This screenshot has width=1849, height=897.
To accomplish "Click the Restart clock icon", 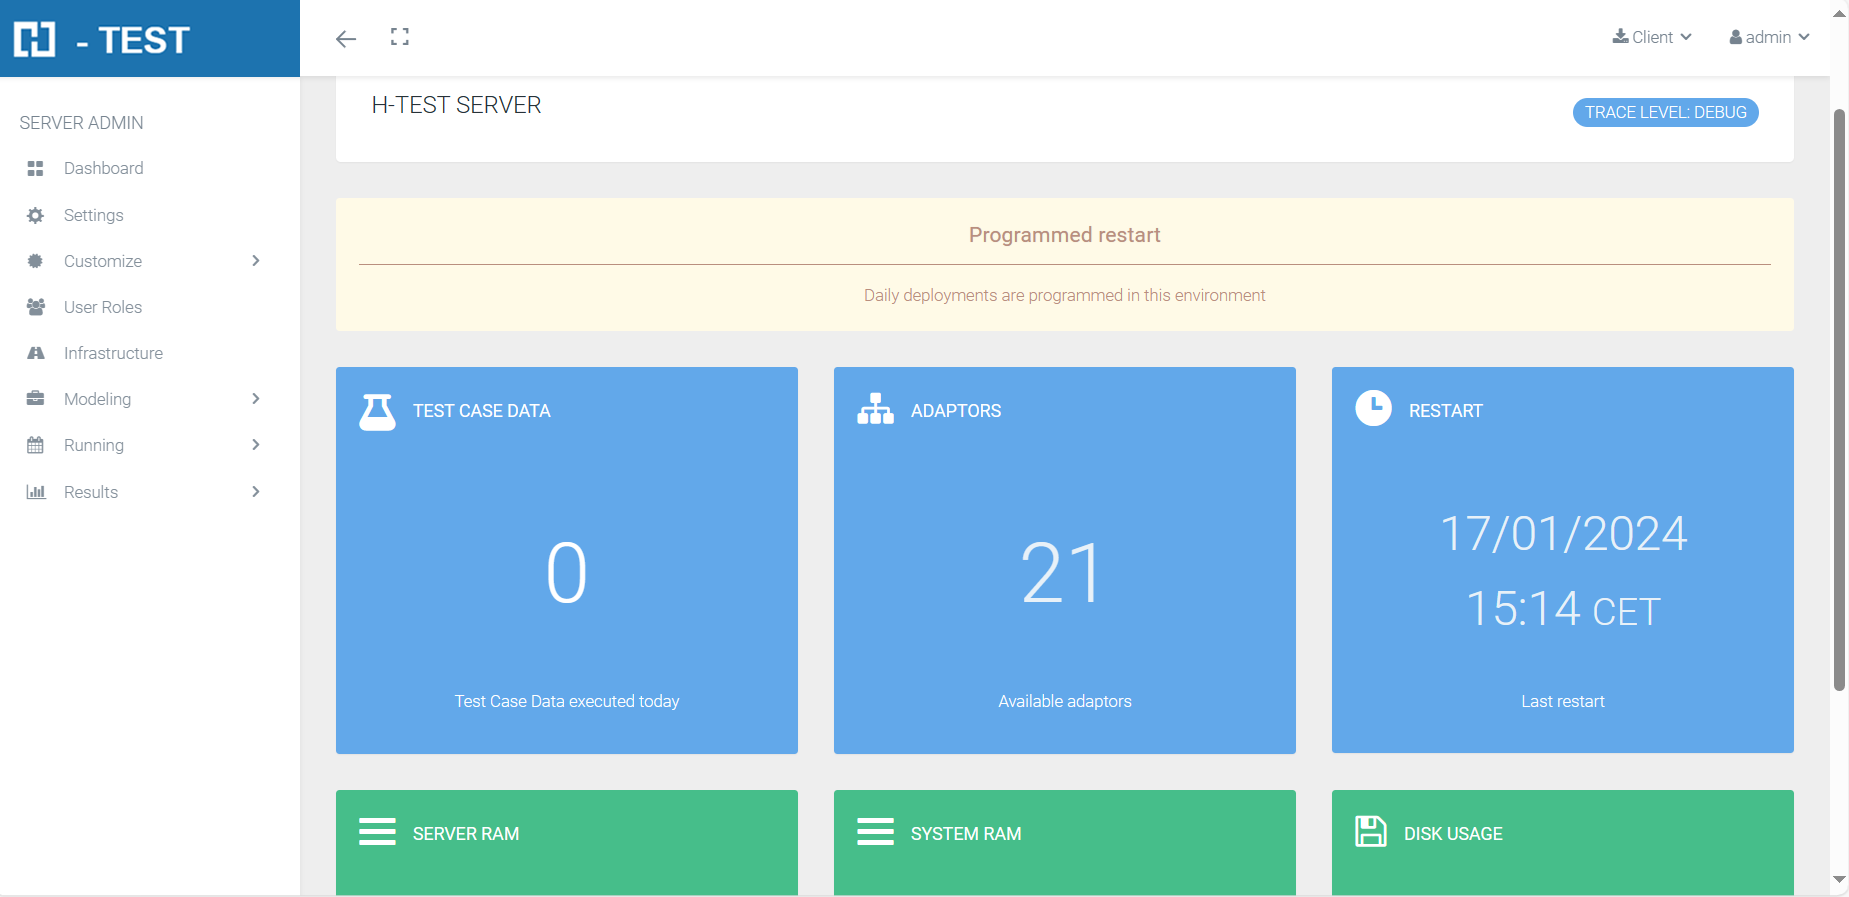I will [x=1373, y=408].
